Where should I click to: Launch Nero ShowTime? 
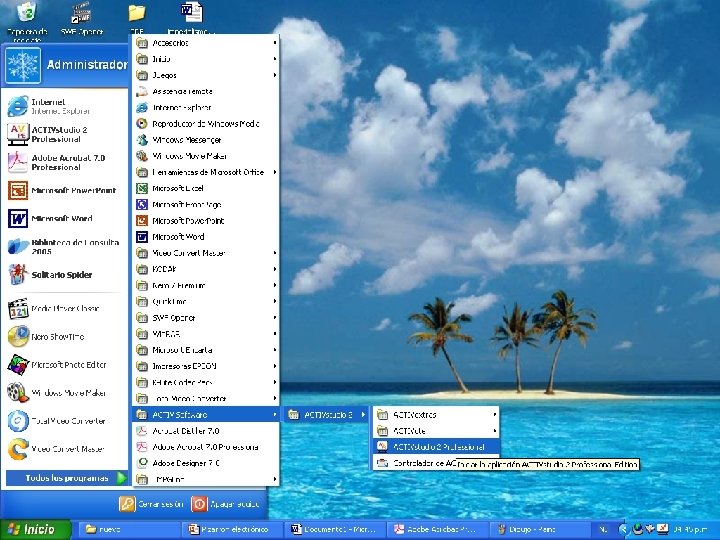[65, 337]
